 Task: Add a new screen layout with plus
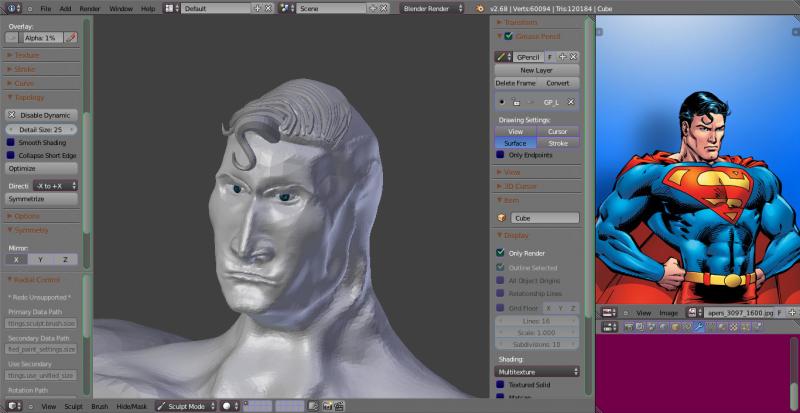click(x=257, y=9)
